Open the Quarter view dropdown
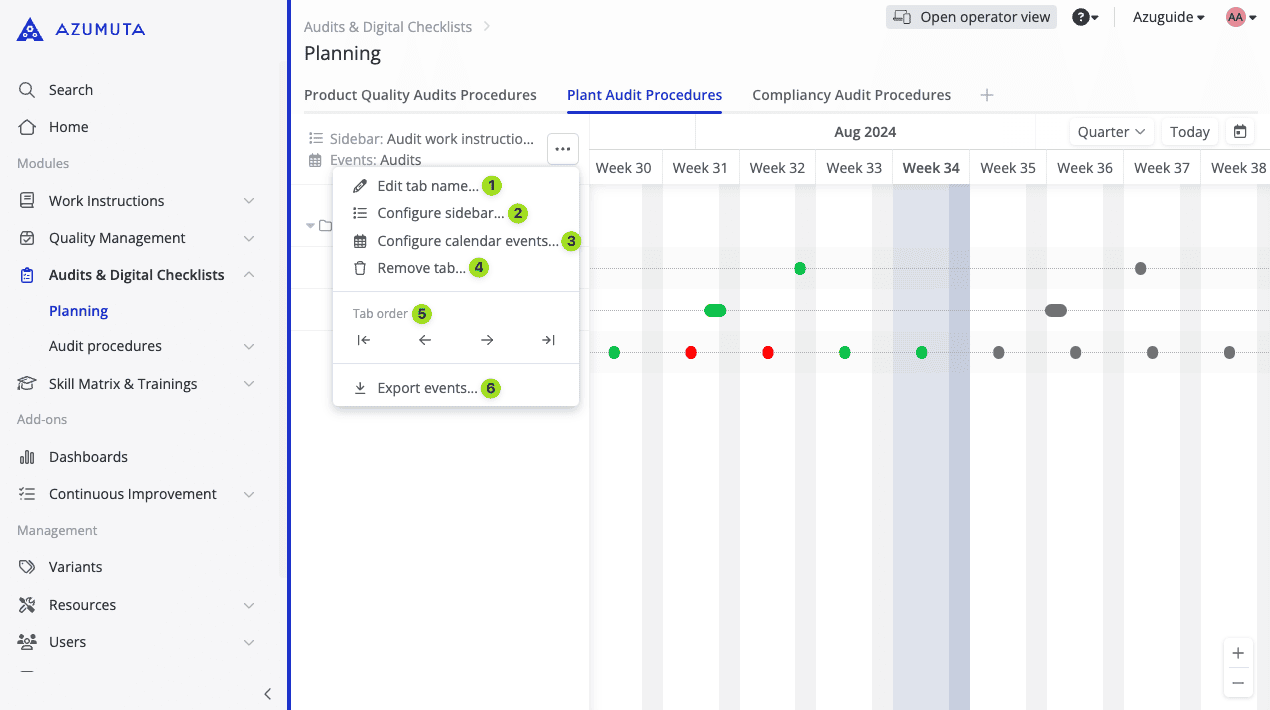Viewport: 1270px width, 710px height. click(1111, 132)
